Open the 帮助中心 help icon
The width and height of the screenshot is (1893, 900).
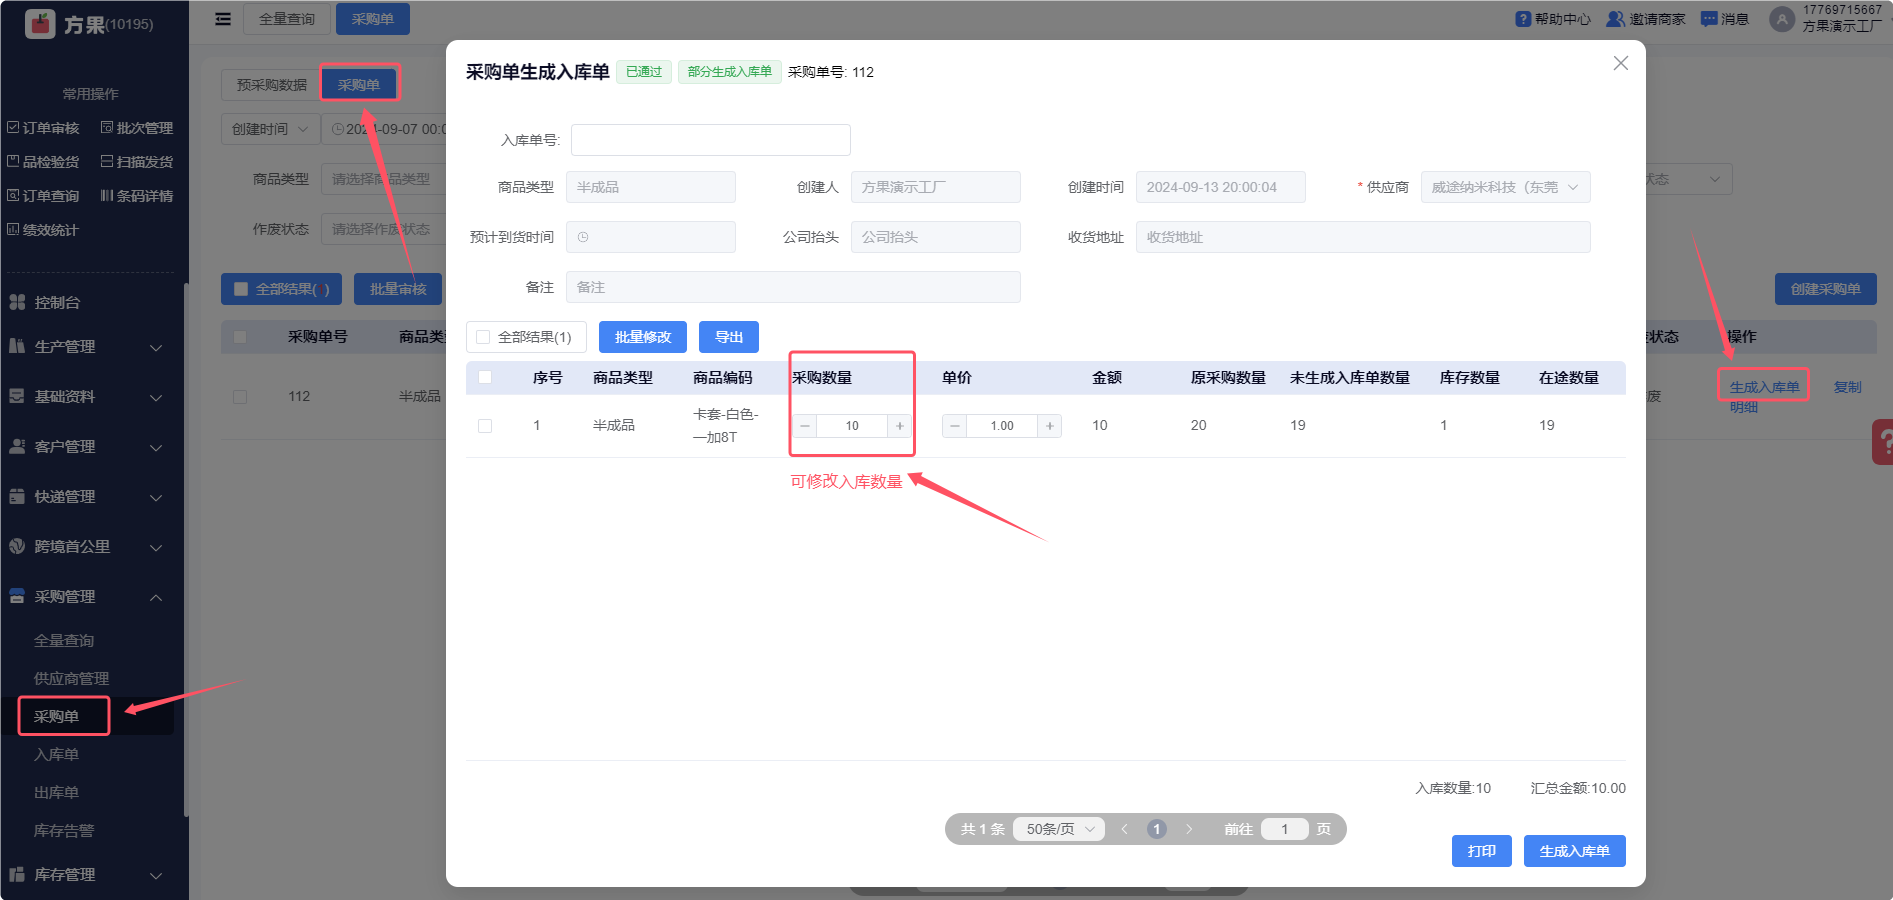pyautogui.click(x=1523, y=19)
